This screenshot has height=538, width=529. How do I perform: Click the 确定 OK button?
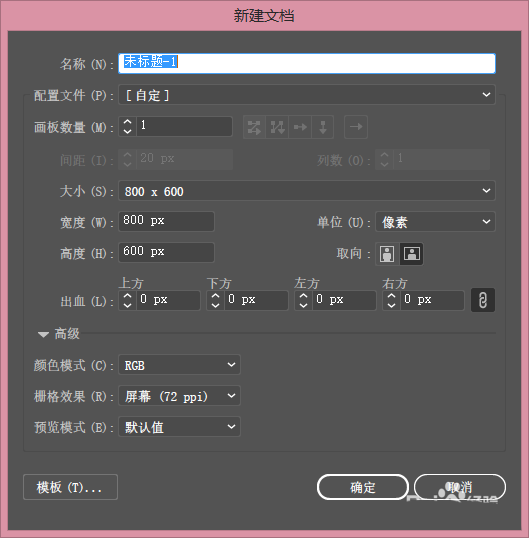(363, 487)
